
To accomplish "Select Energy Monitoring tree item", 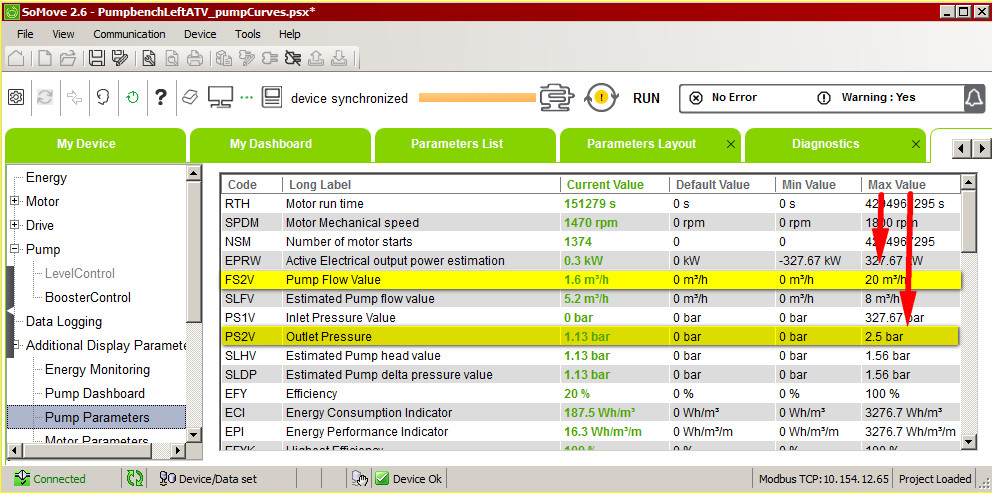I will (x=97, y=369).
